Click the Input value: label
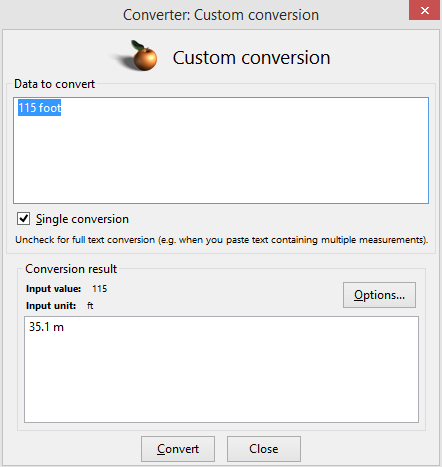This screenshot has width=442, height=467. tap(53, 289)
